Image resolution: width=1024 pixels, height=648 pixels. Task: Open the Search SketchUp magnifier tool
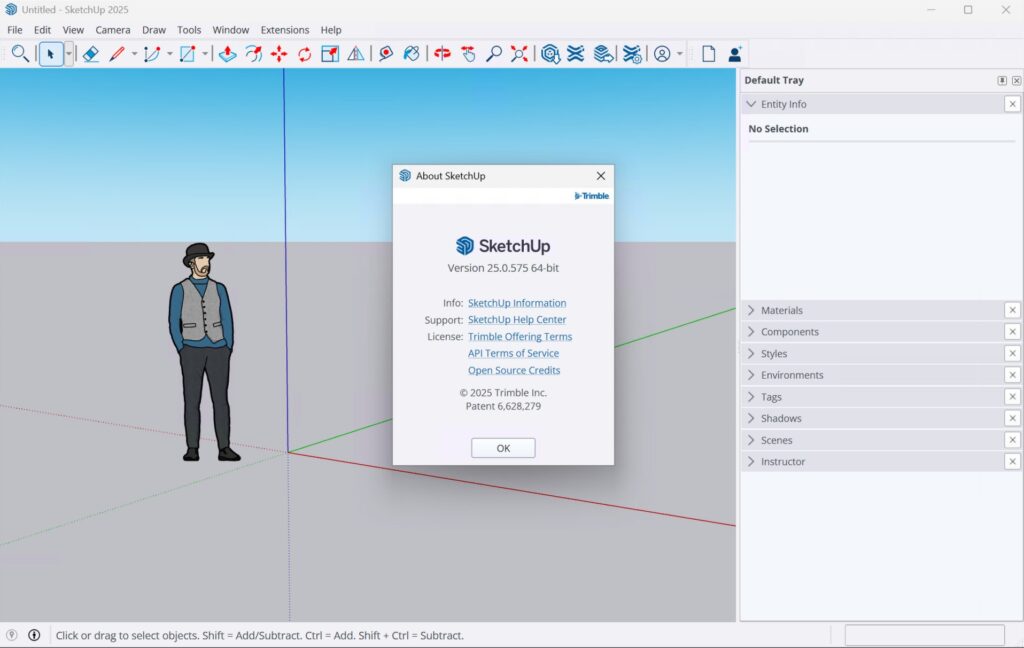pyautogui.click(x=20, y=54)
